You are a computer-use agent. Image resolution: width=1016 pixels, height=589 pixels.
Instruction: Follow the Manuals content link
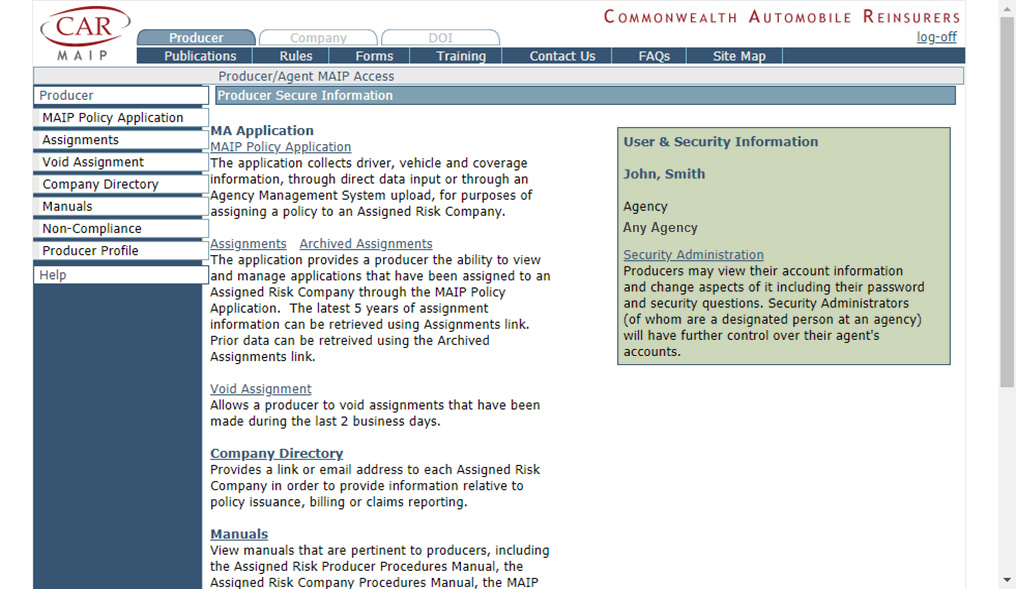(239, 534)
